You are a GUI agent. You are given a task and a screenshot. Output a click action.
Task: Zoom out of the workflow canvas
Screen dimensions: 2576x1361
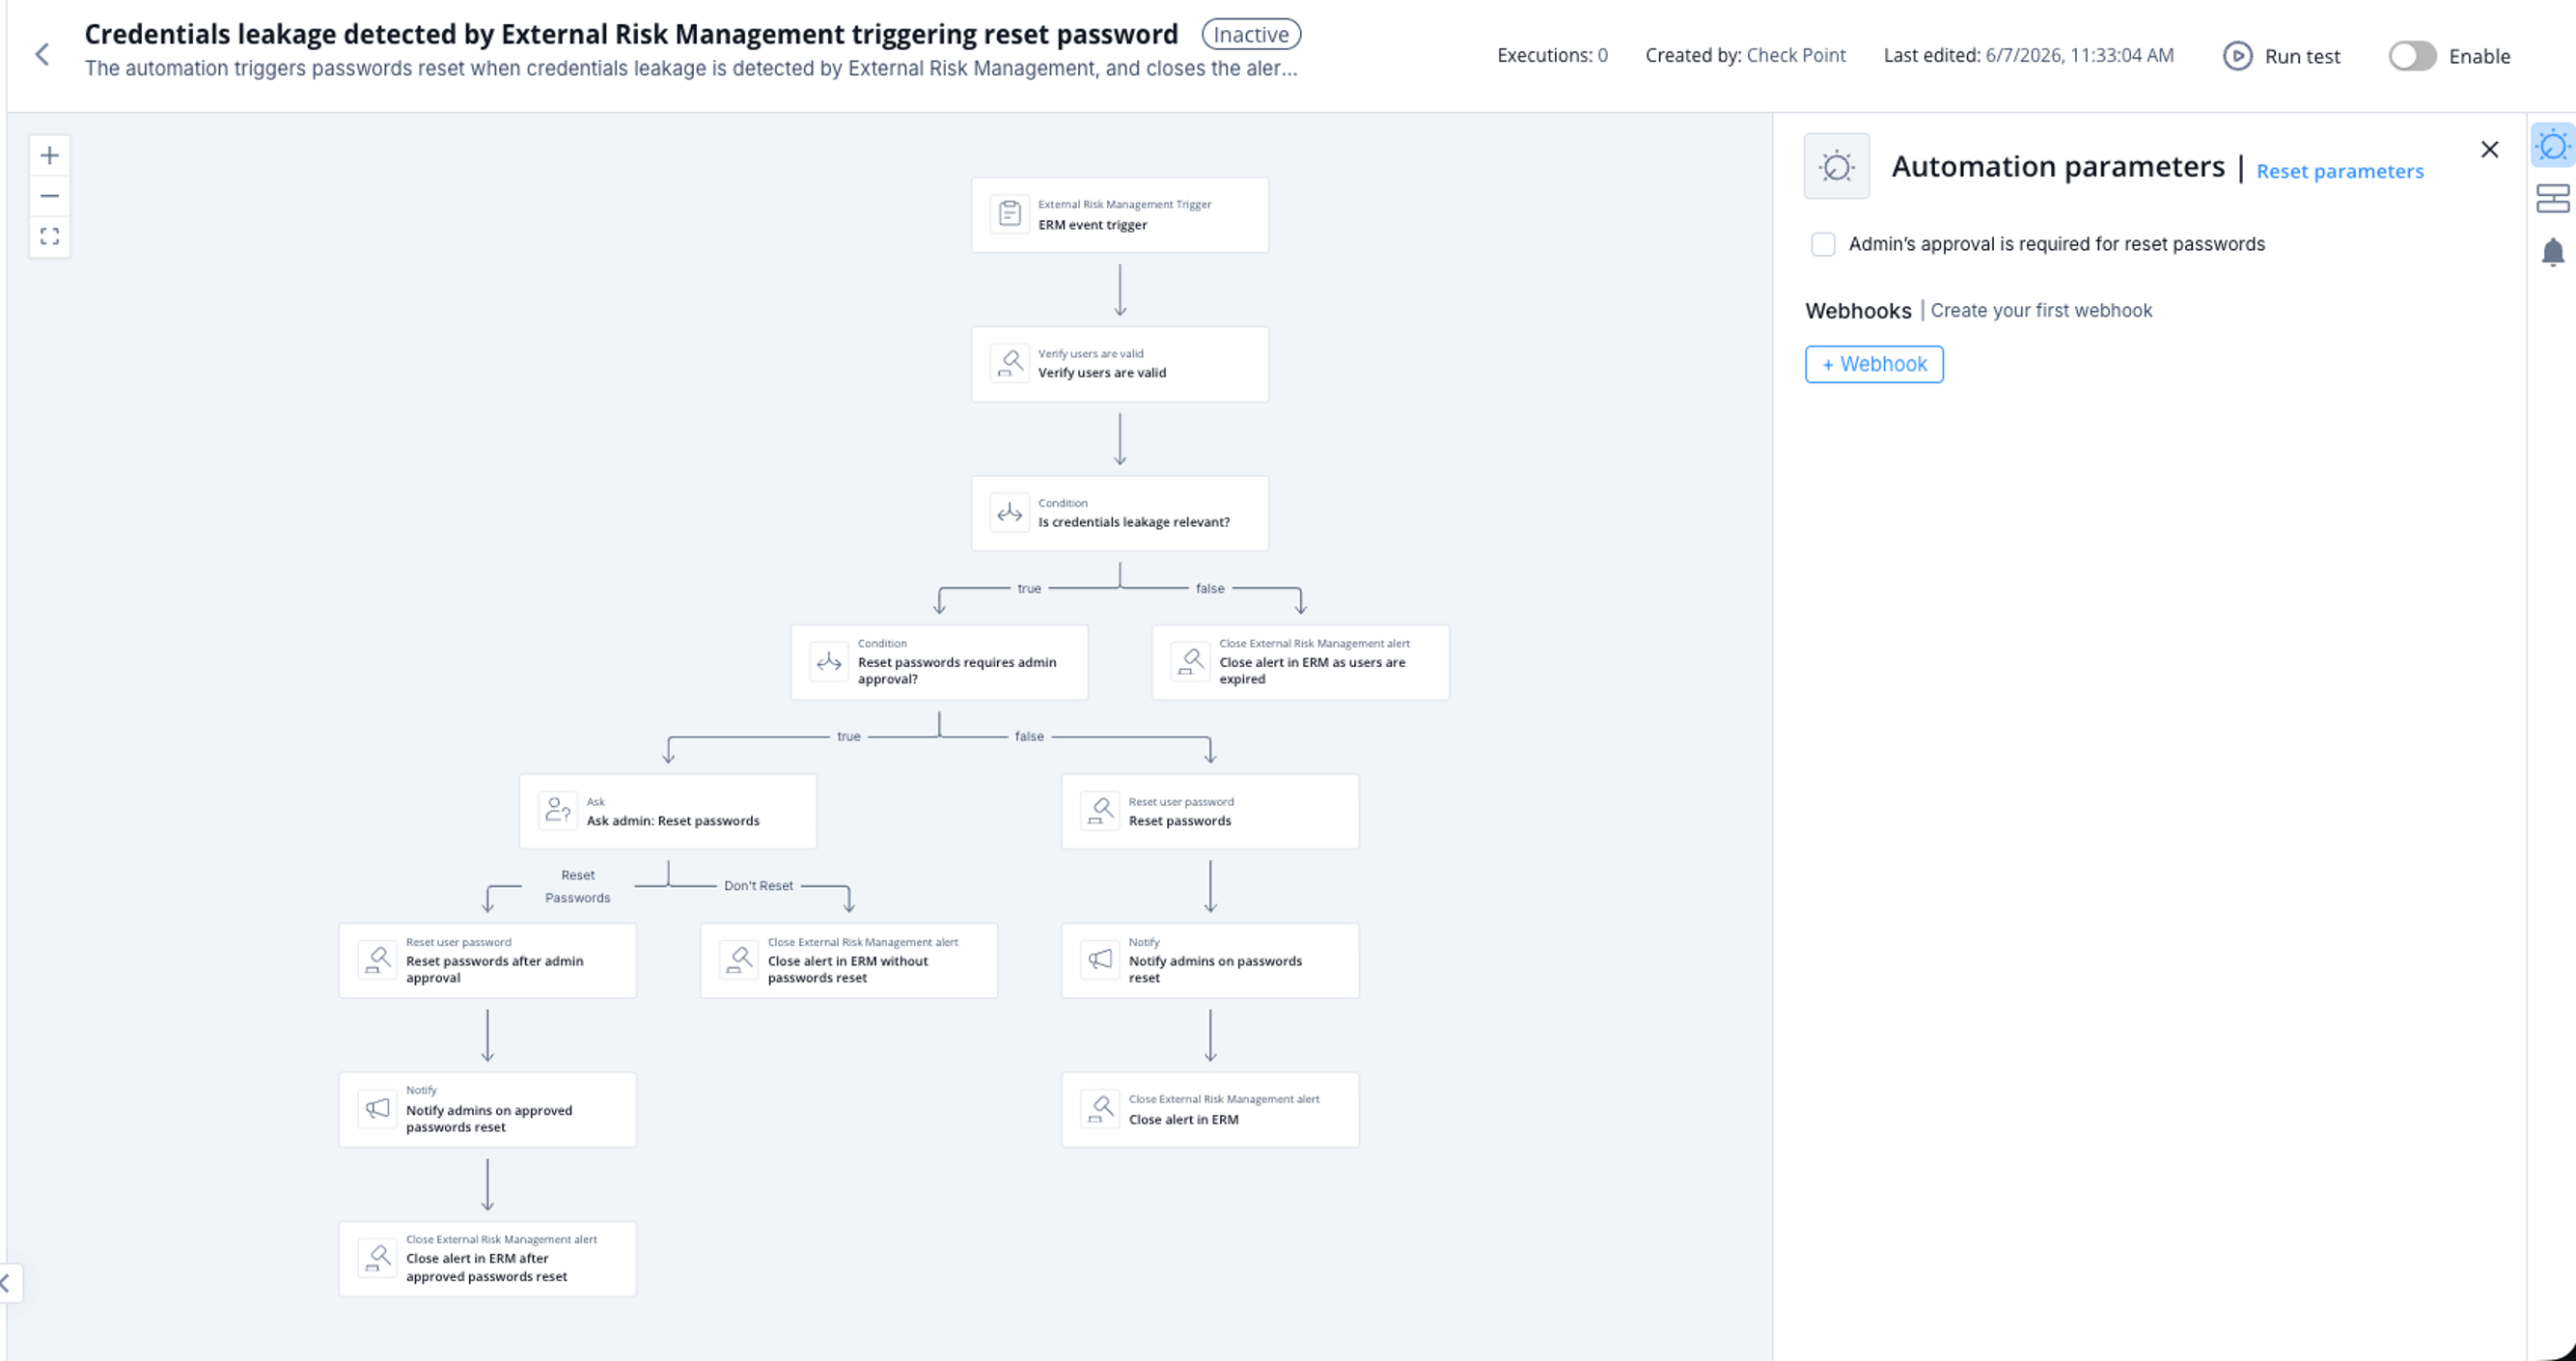[x=49, y=196]
